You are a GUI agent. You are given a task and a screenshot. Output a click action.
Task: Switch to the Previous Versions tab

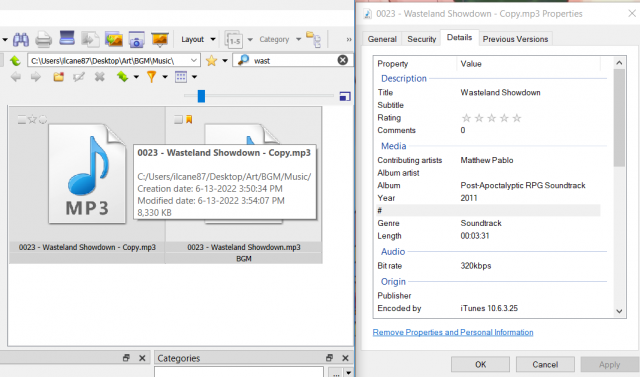click(x=515, y=39)
